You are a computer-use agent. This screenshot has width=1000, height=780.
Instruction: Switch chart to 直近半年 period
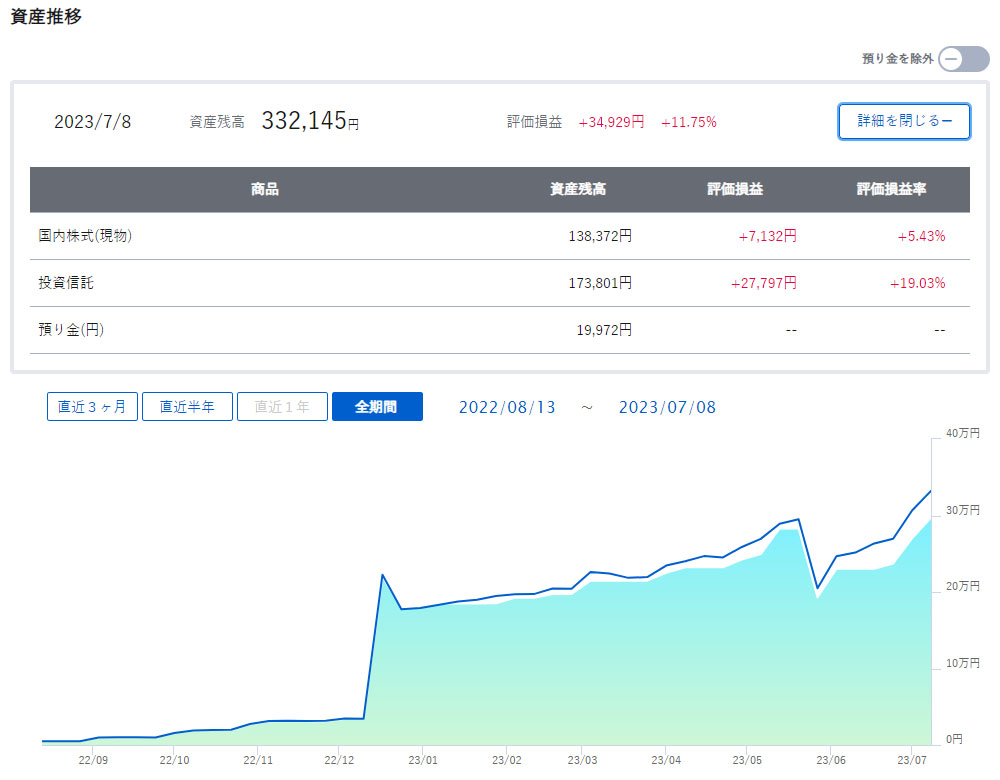[187, 407]
